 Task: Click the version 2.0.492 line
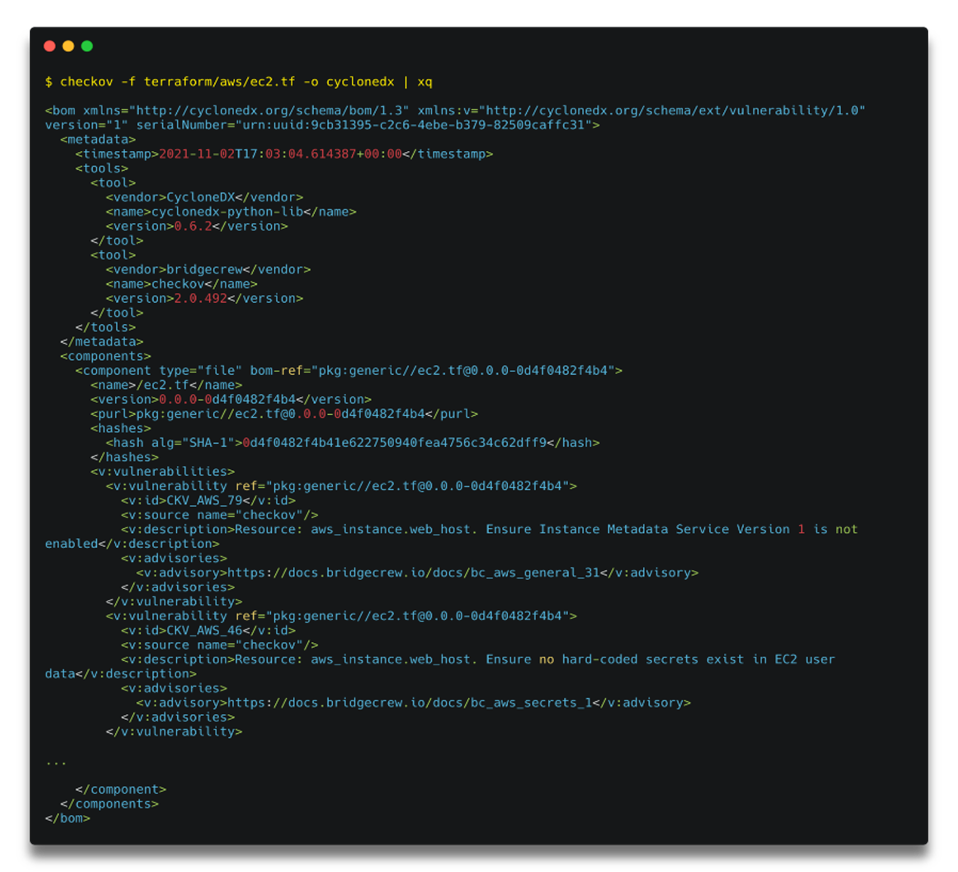205,299
